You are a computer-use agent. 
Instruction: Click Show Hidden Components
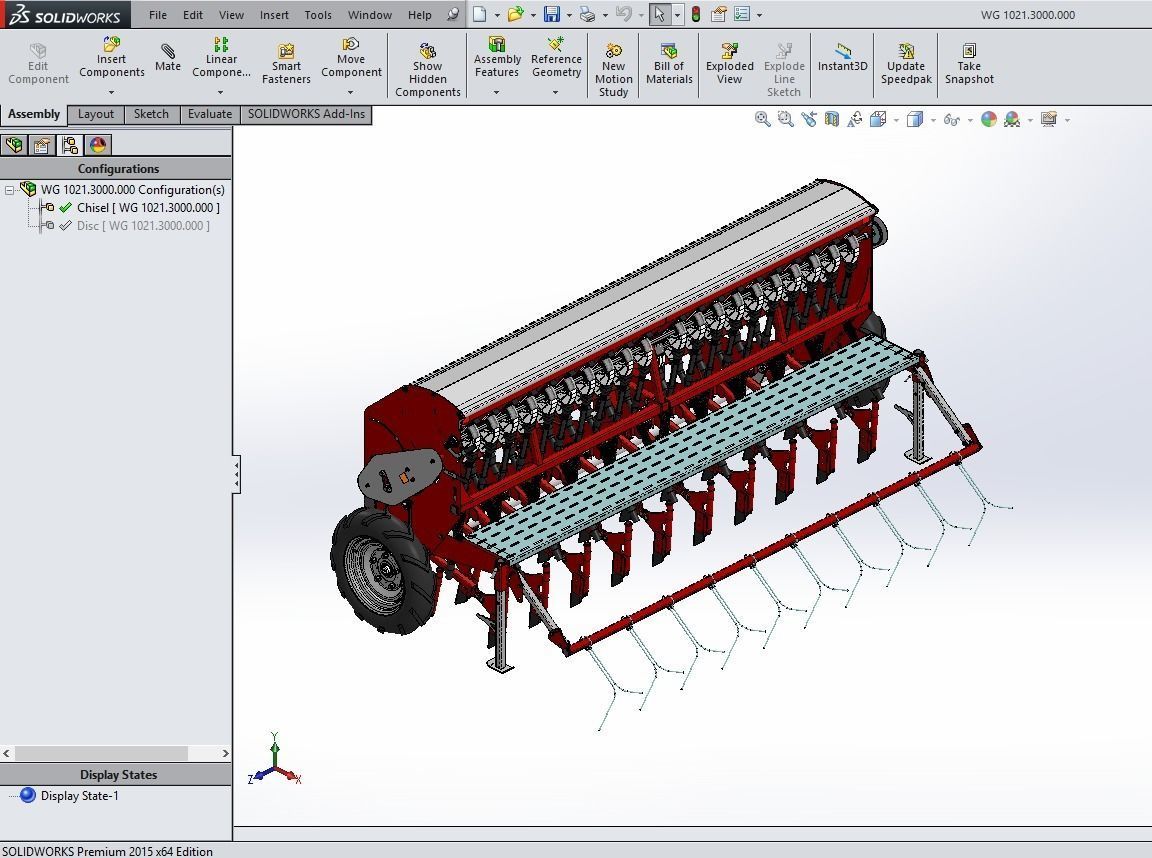pos(428,70)
